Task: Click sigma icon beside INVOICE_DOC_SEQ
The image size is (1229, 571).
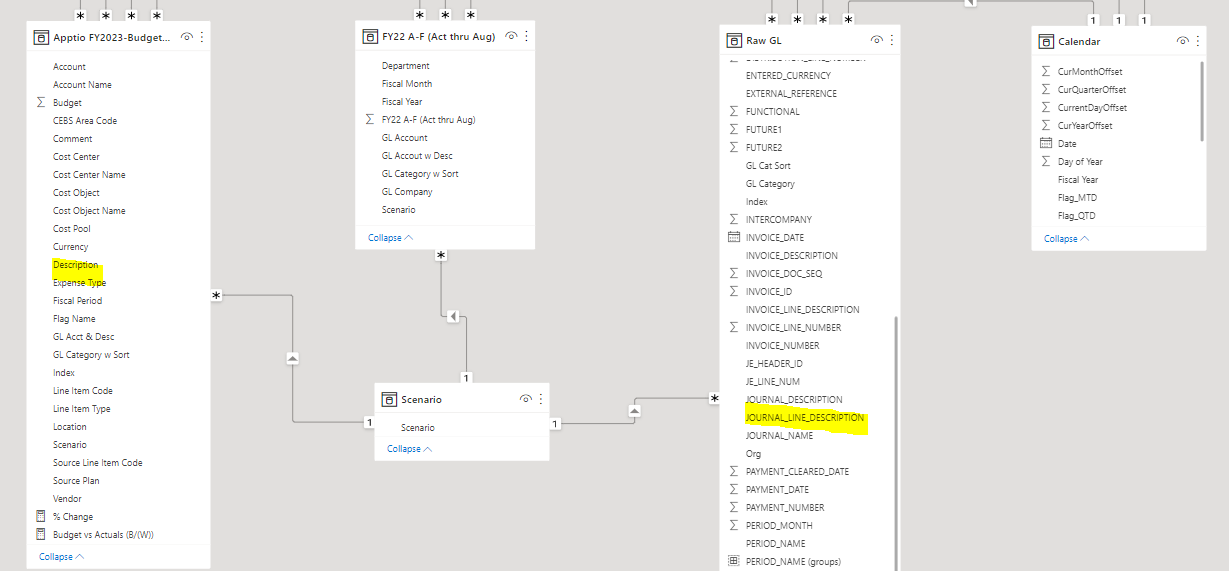Action: point(734,274)
